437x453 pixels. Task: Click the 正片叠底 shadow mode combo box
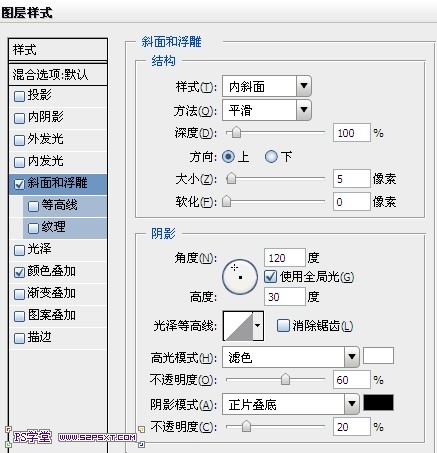point(290,404)
